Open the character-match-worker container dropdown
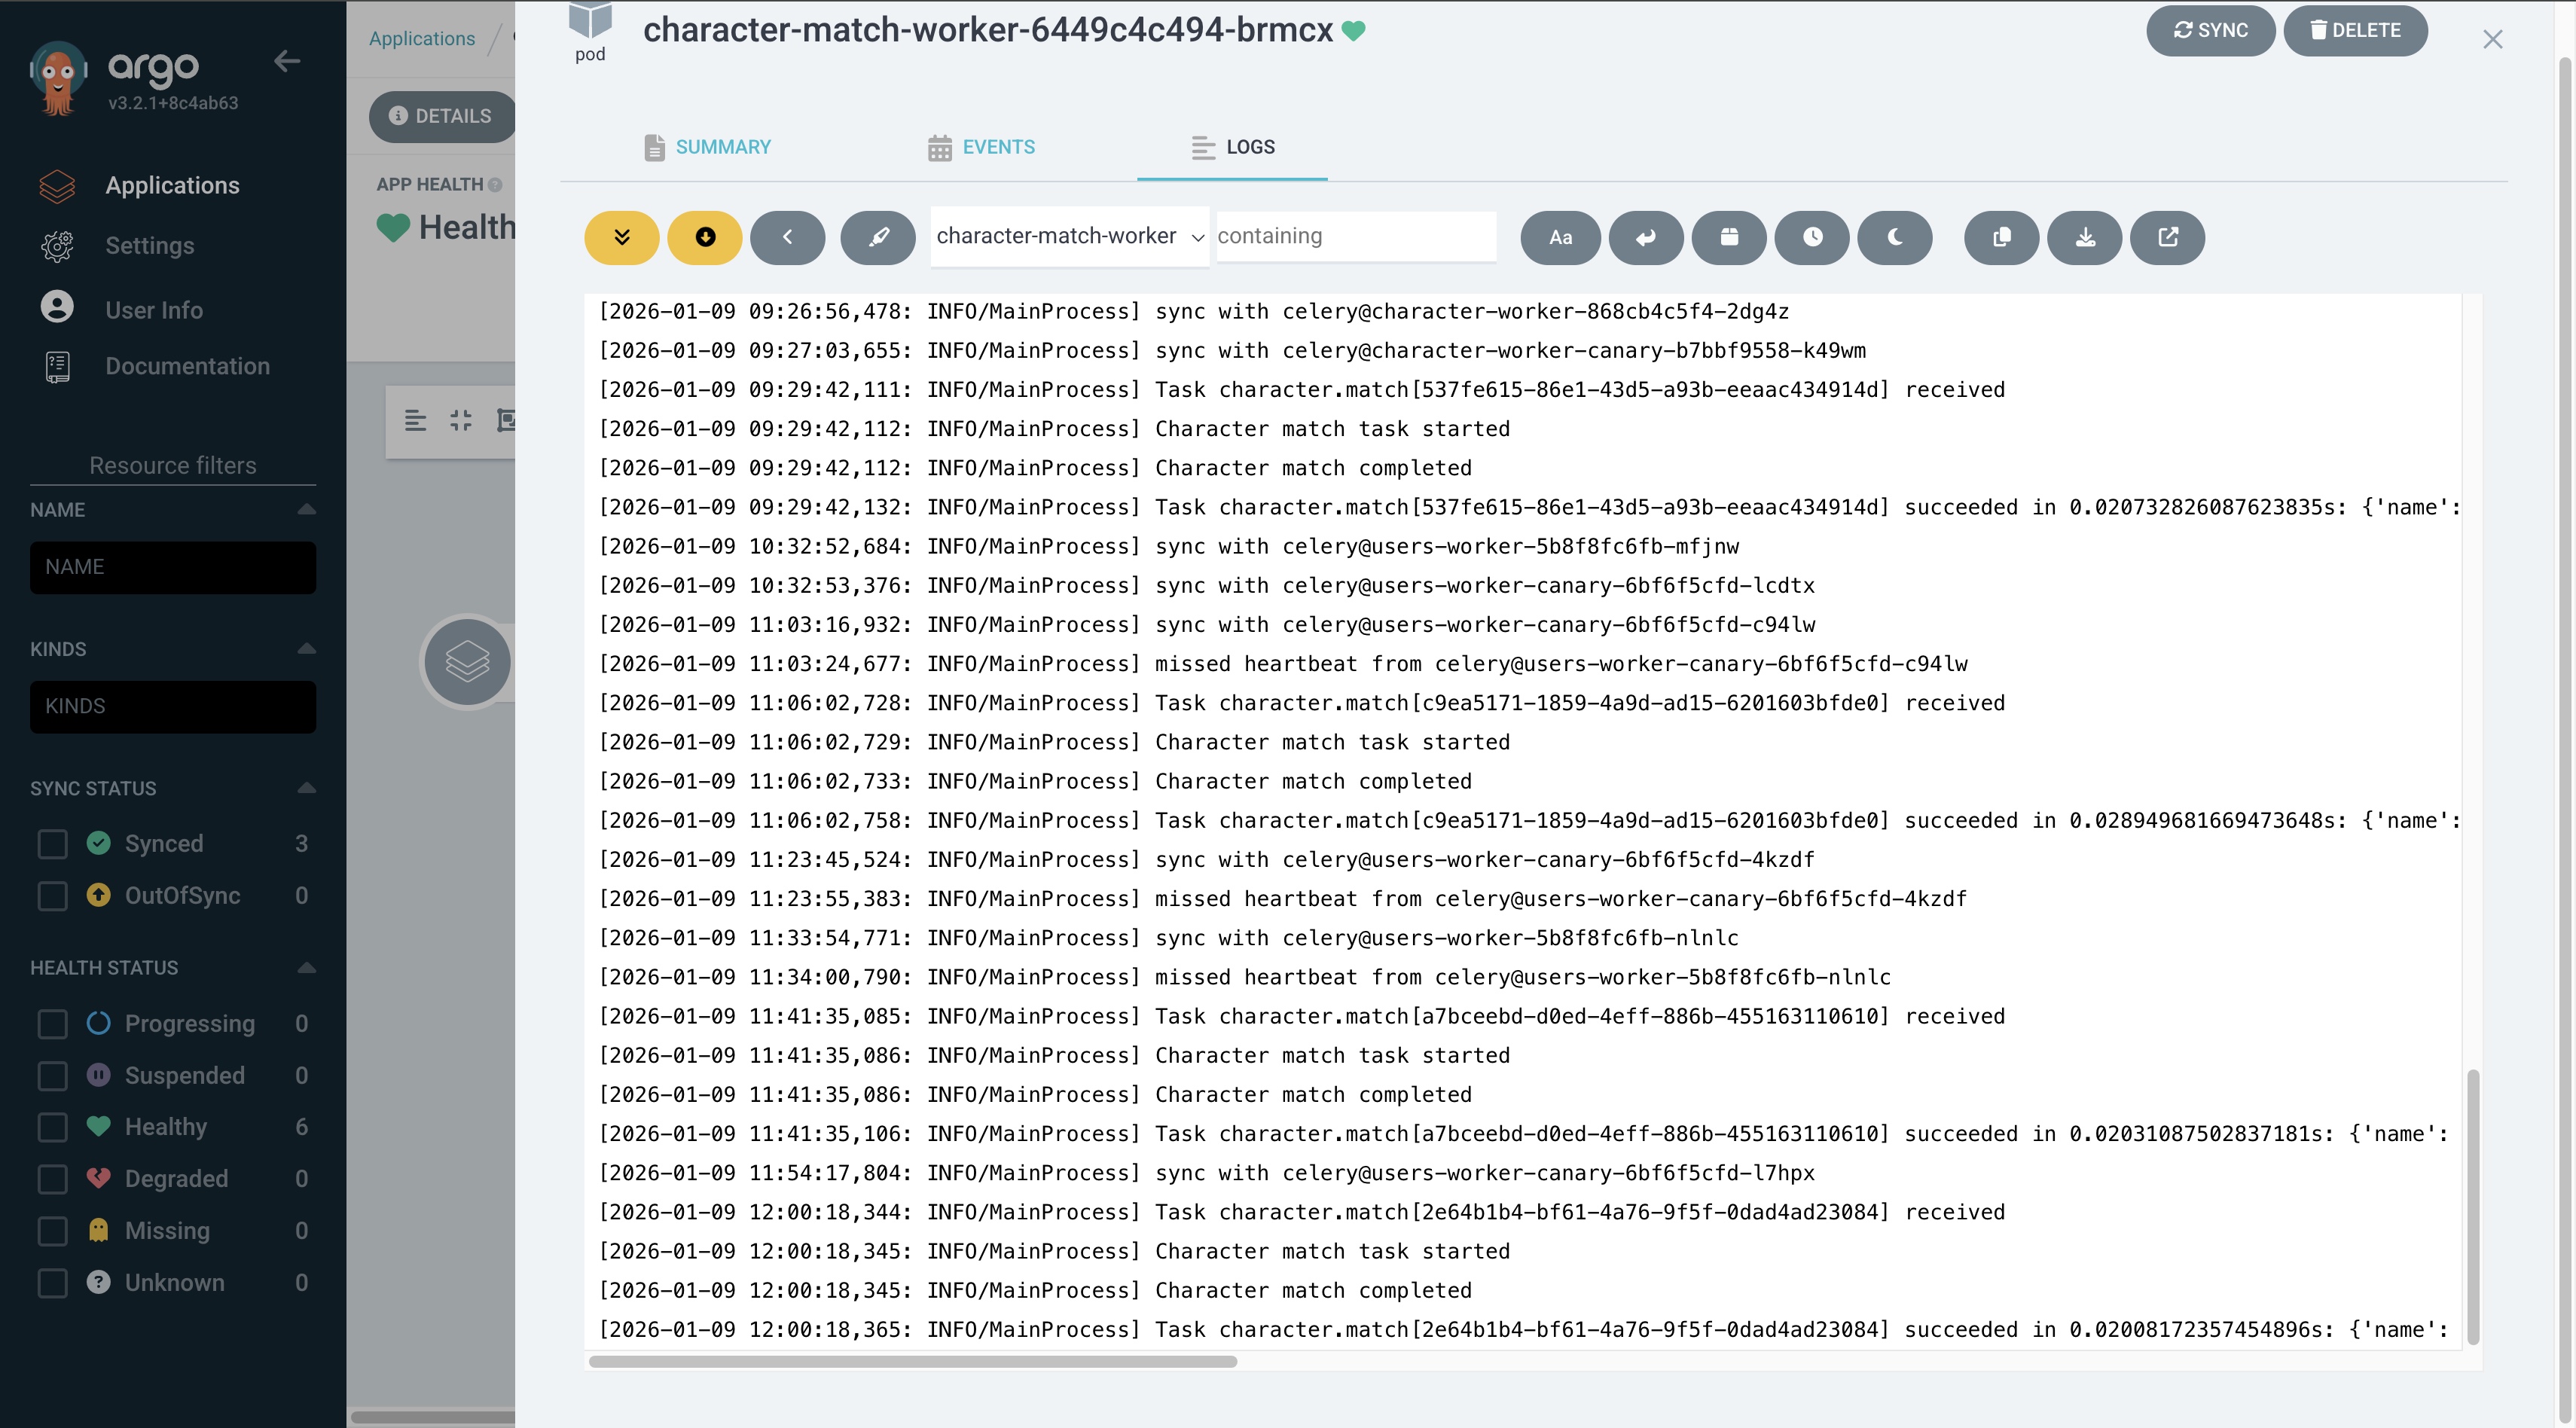Image resolution: width=2576 pixels, height=1428 pixels. pyautogui.click(x=1068, y=236)
